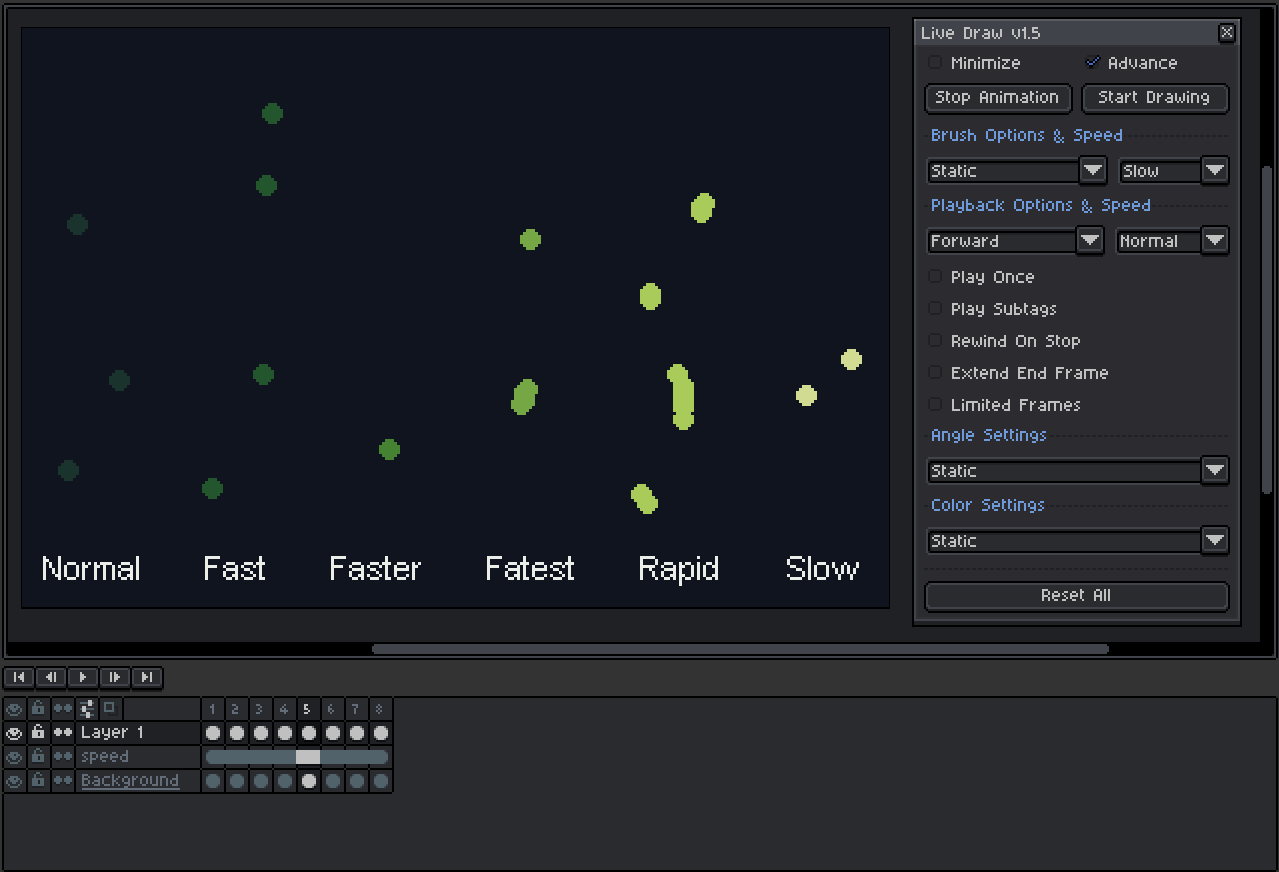The width and height of the screenshot is (1279, 872).
Task: Hide the speed layer eye icon
Action: point(14,757)
